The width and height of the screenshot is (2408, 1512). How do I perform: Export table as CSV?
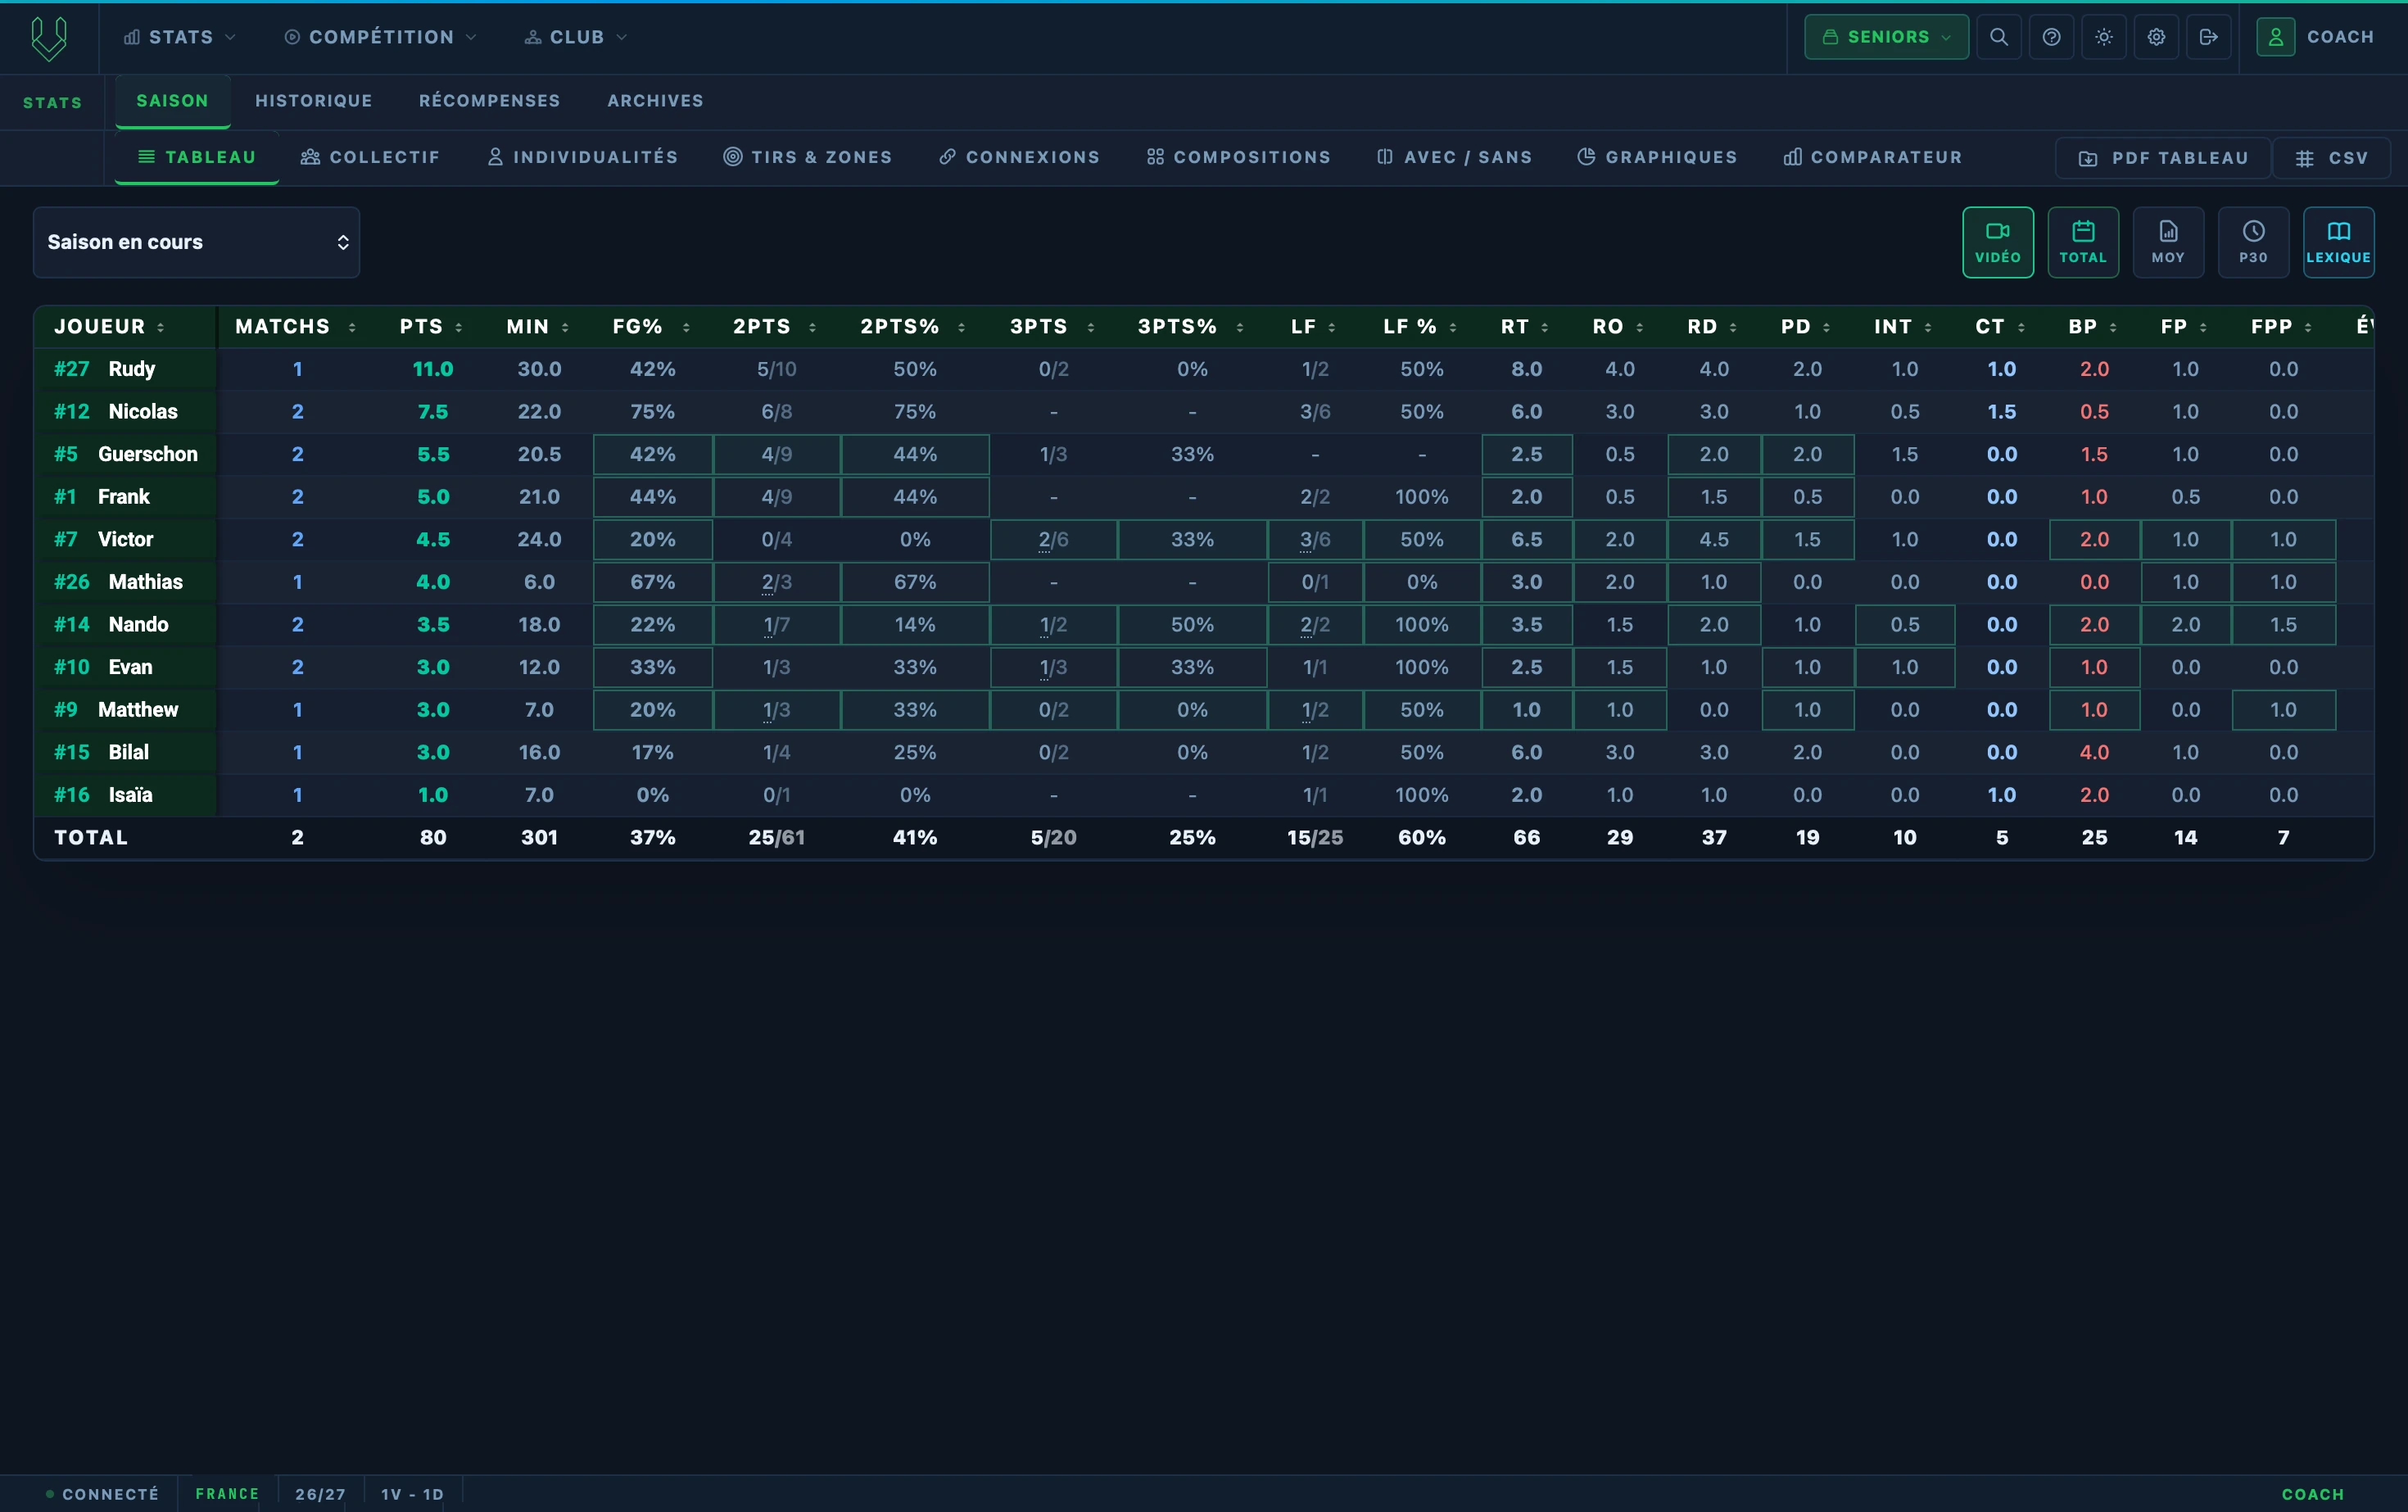tap(2331, 158)
